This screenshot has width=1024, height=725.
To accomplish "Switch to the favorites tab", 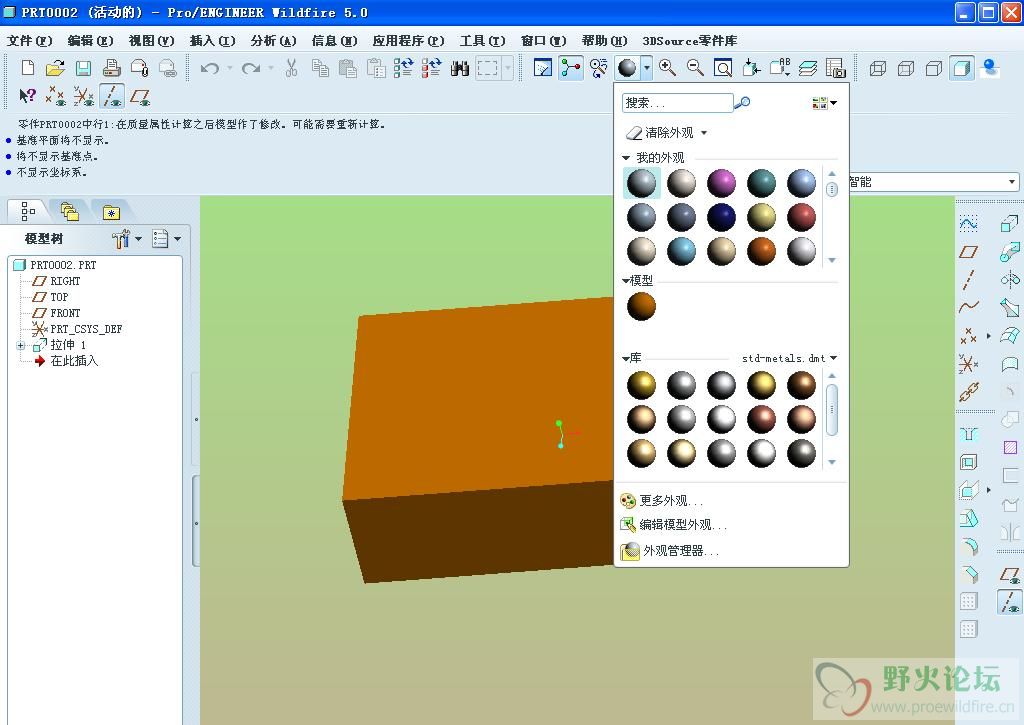I will [x=111, y=212].
